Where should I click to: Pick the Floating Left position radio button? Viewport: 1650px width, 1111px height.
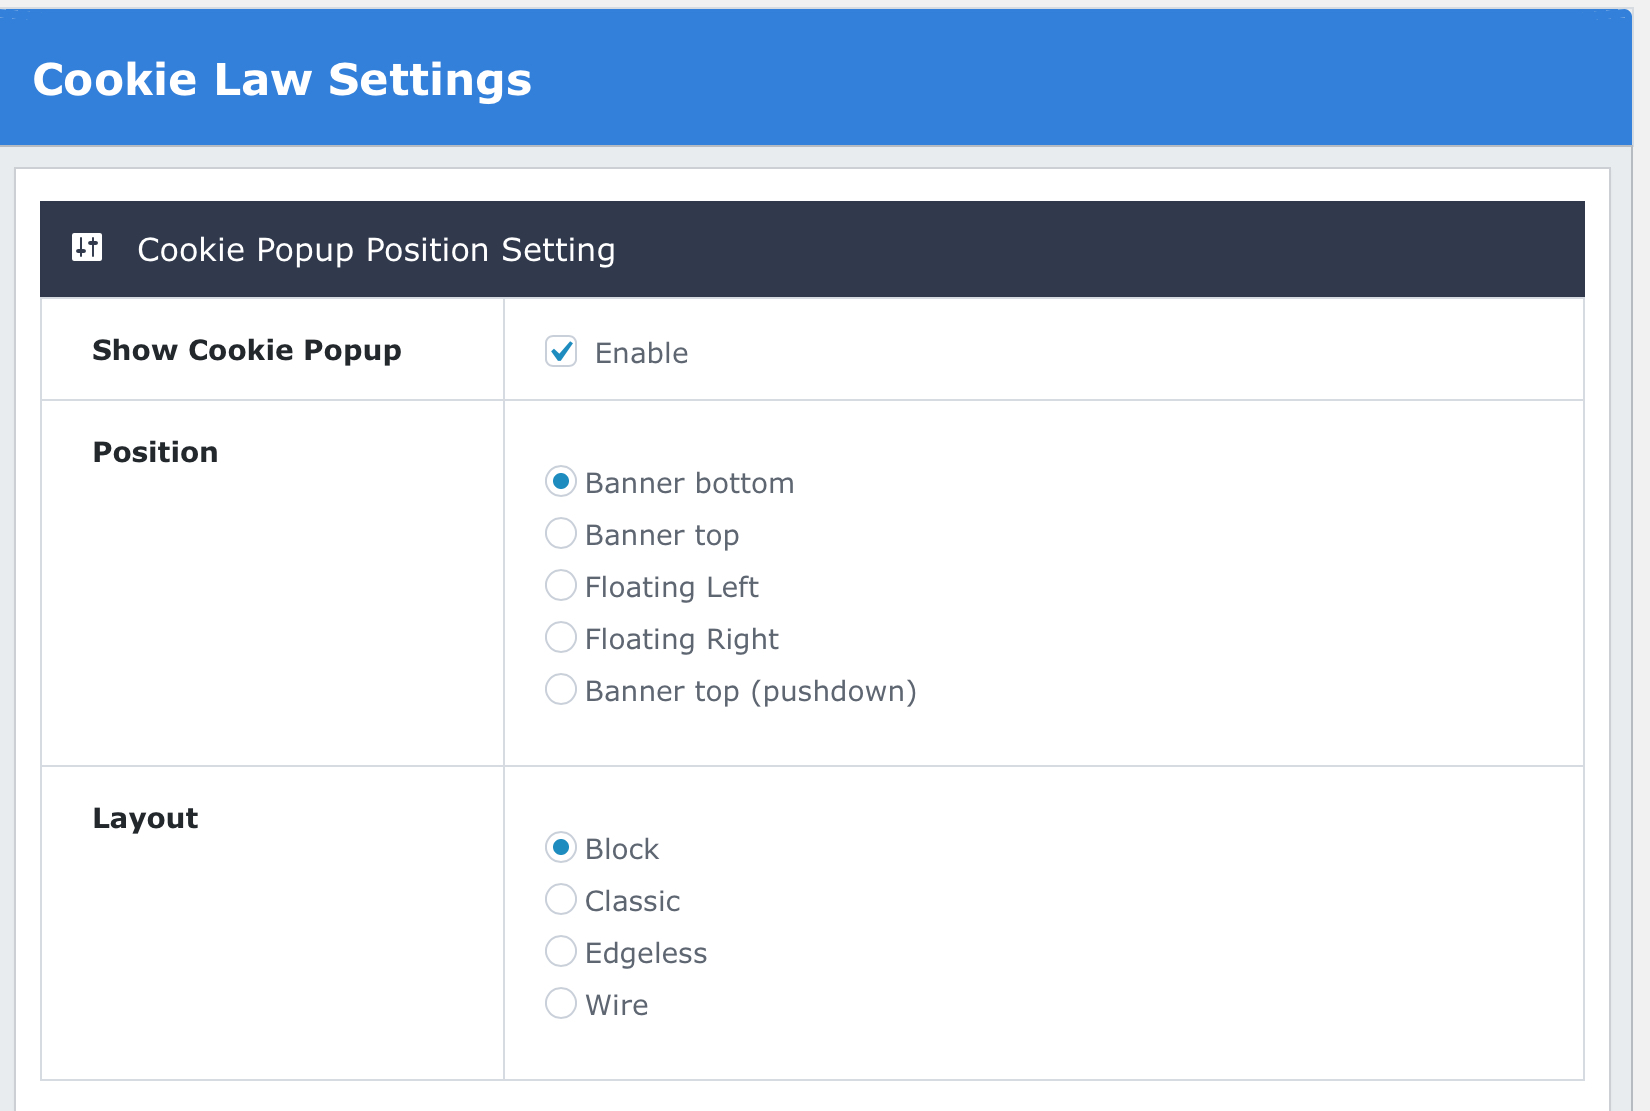(x=561, y=586)
